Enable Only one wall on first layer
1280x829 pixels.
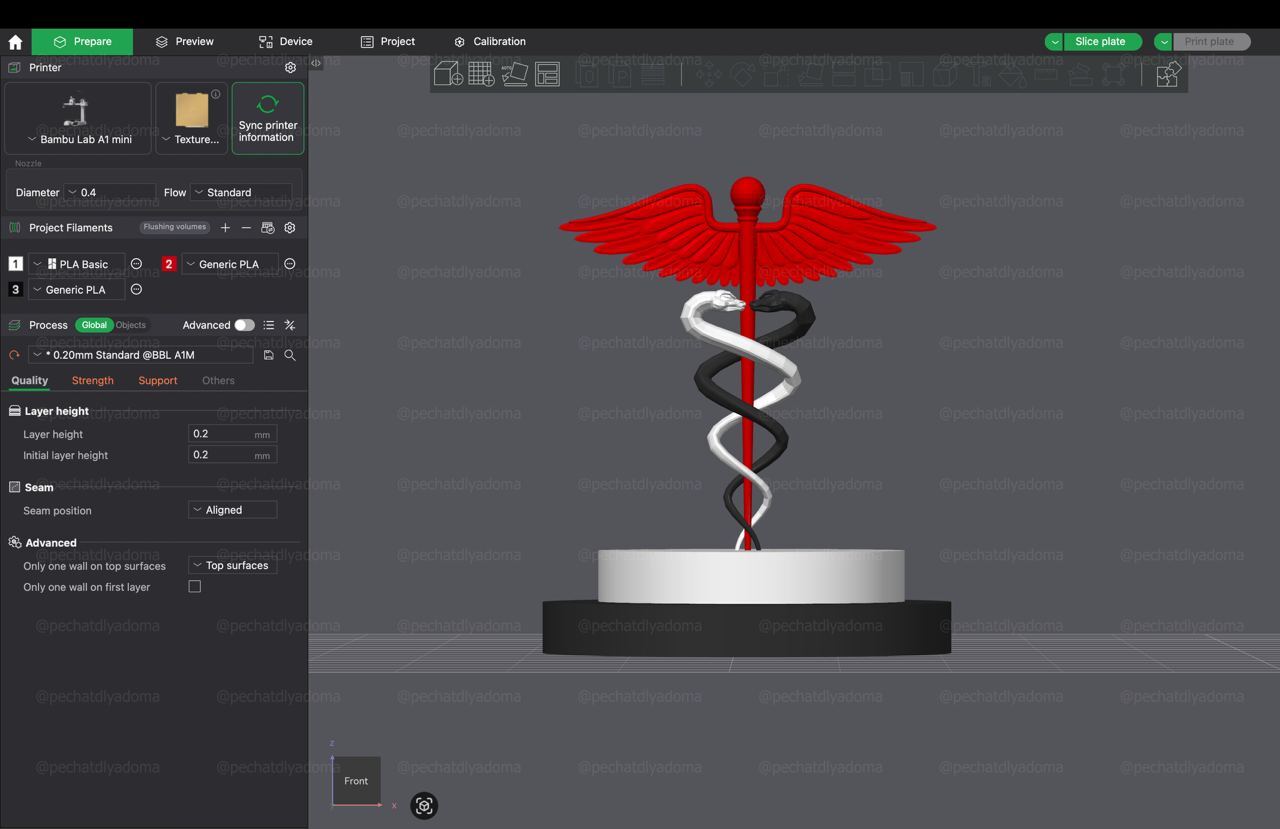click(x=195, y=587)
